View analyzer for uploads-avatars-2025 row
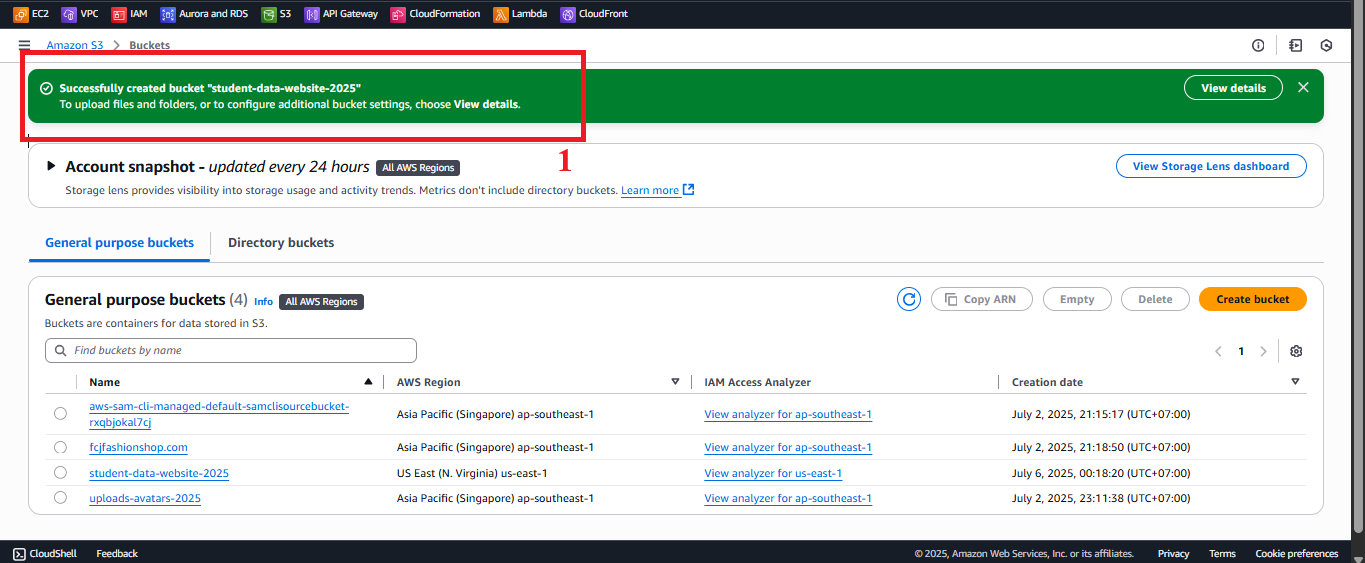Viewport: 1365px width, 563px height. pos(788,498)
